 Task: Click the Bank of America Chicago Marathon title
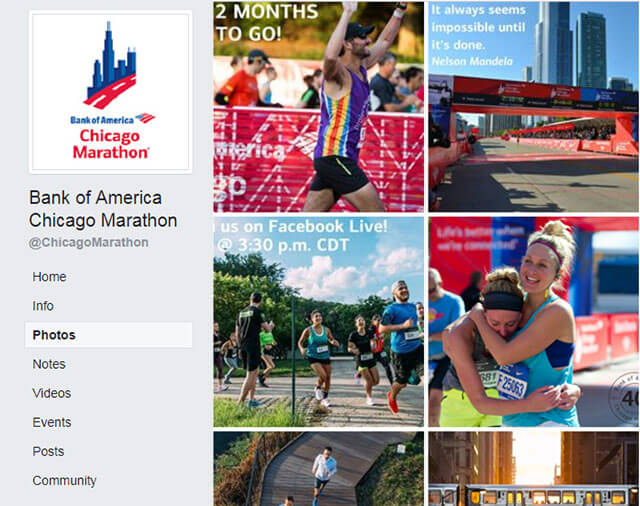[x=103, y=209]
